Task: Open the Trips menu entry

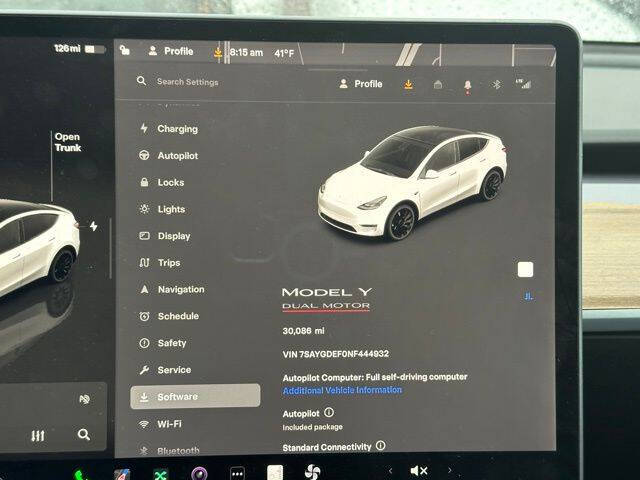Action: 160,262
